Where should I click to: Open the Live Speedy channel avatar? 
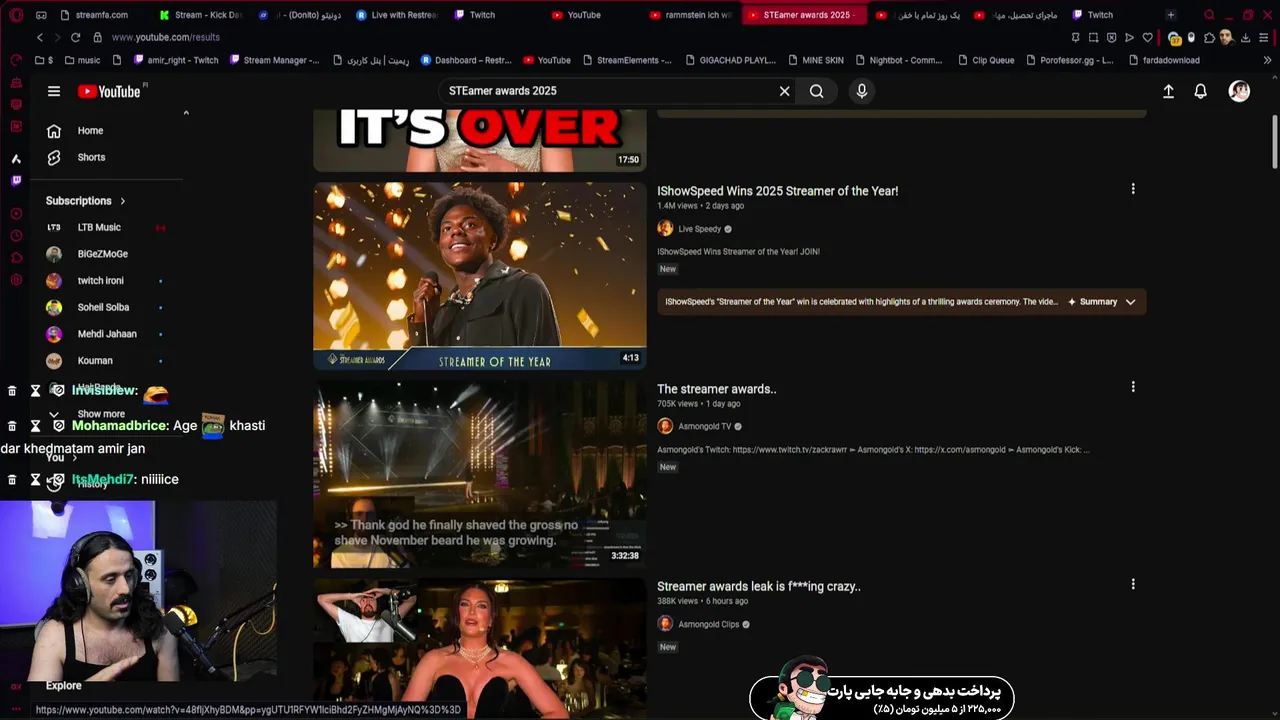pos(665,228)
